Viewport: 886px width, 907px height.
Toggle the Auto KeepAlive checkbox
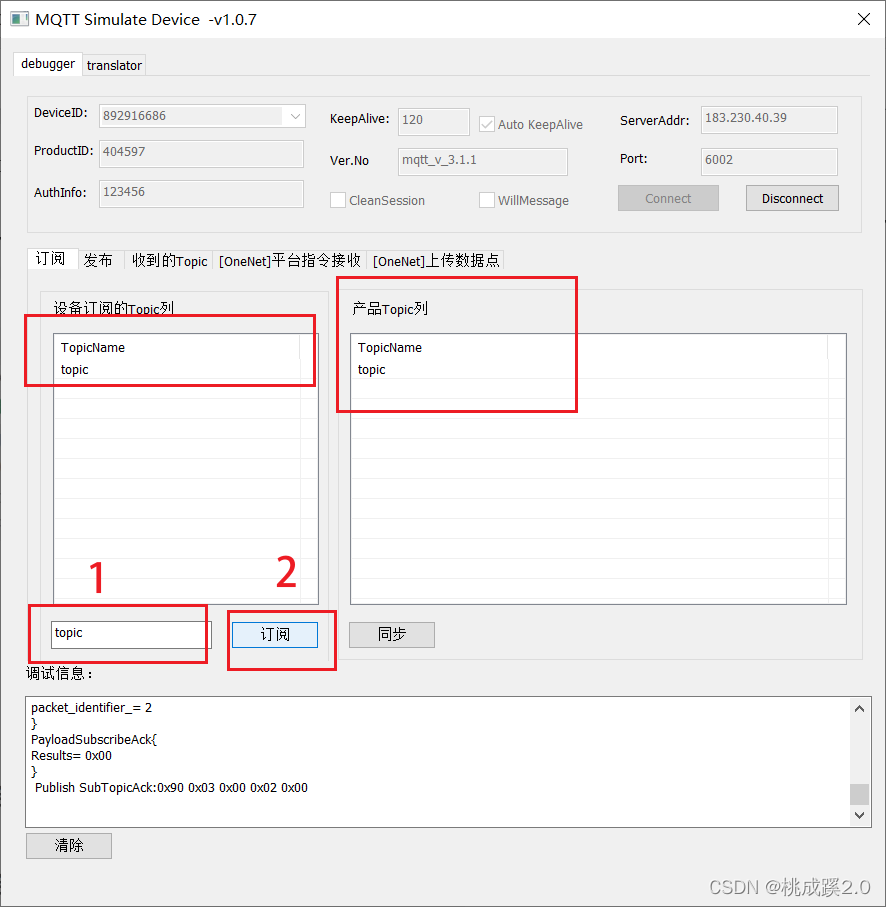pos(486,124)
